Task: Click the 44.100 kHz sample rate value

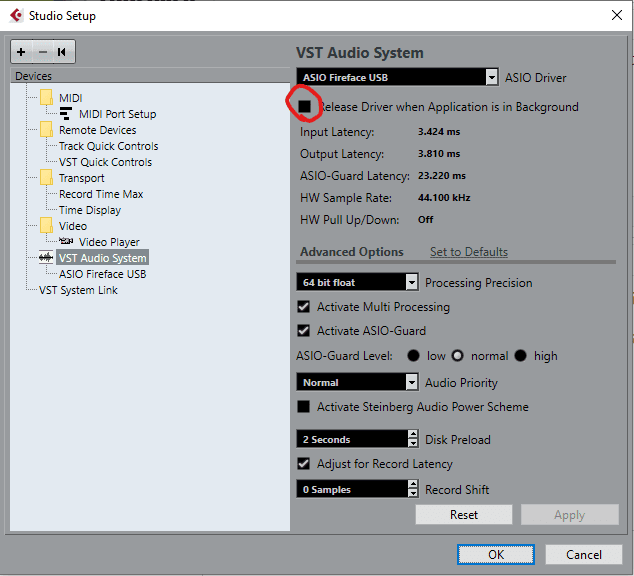Action: pos(444,198)
